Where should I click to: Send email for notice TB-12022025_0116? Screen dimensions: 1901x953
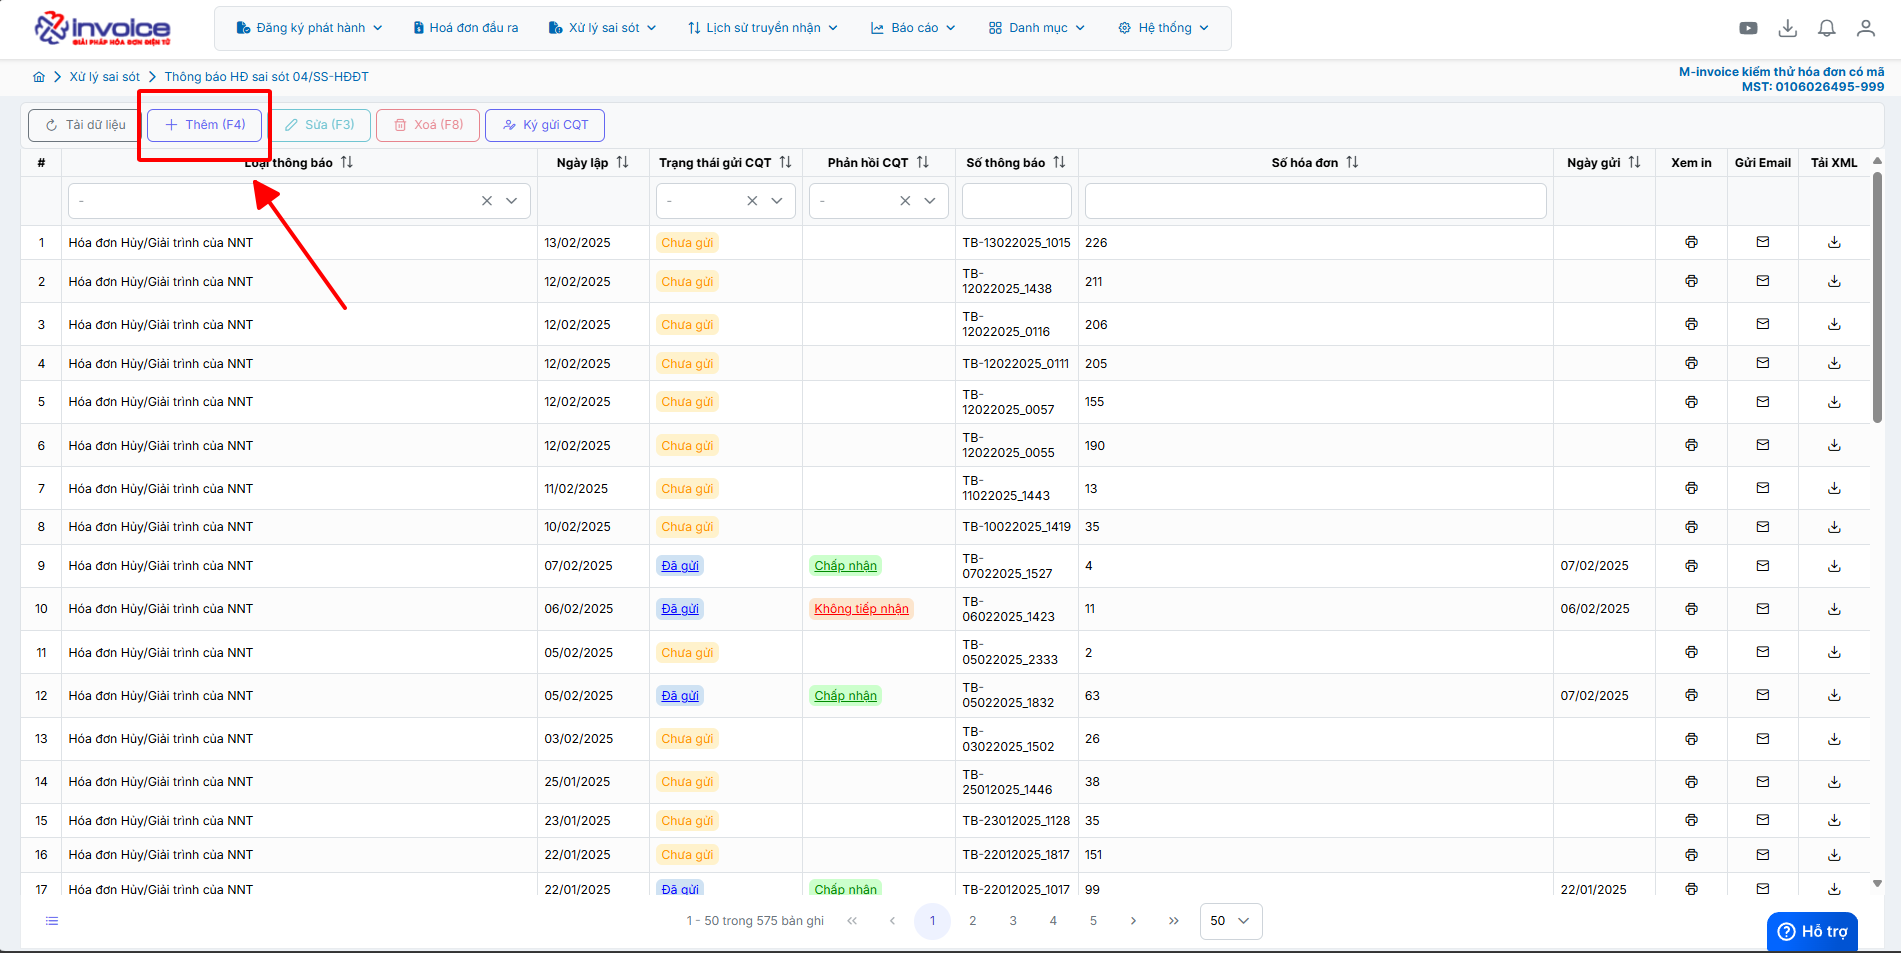pyautogui.click(x=1763, y=324)
